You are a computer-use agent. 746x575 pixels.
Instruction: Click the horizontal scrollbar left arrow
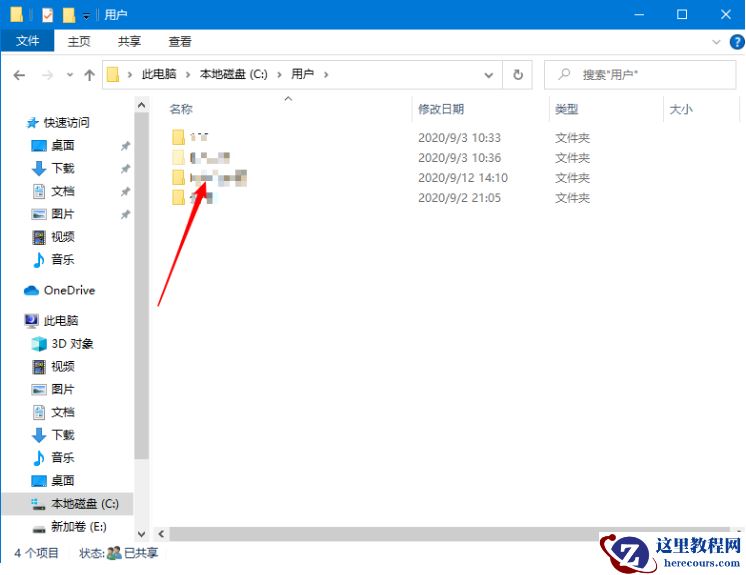coord(161,534)
